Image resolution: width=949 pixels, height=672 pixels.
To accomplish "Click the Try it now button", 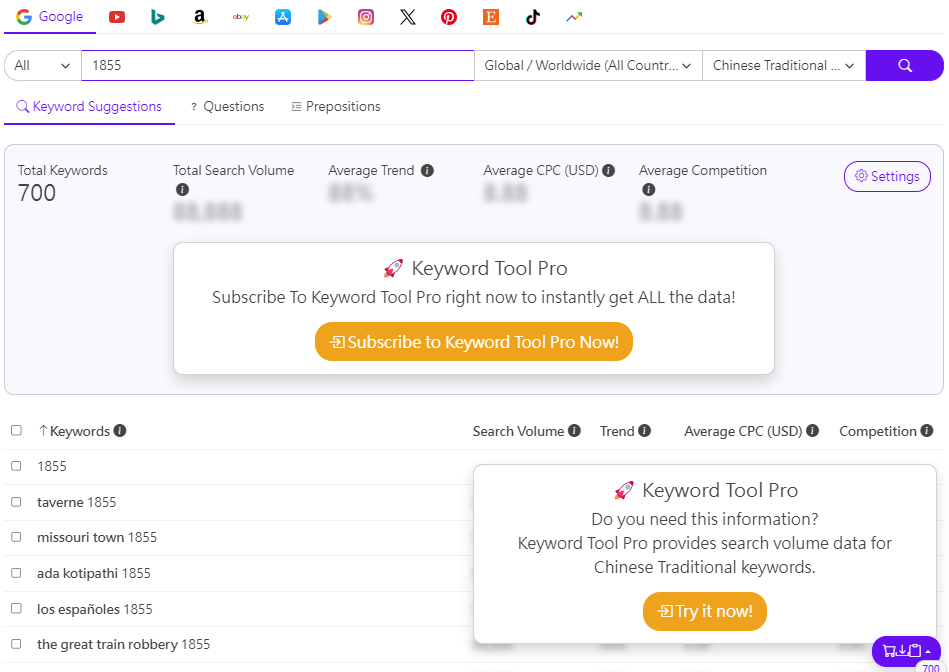I will (704, 611).
